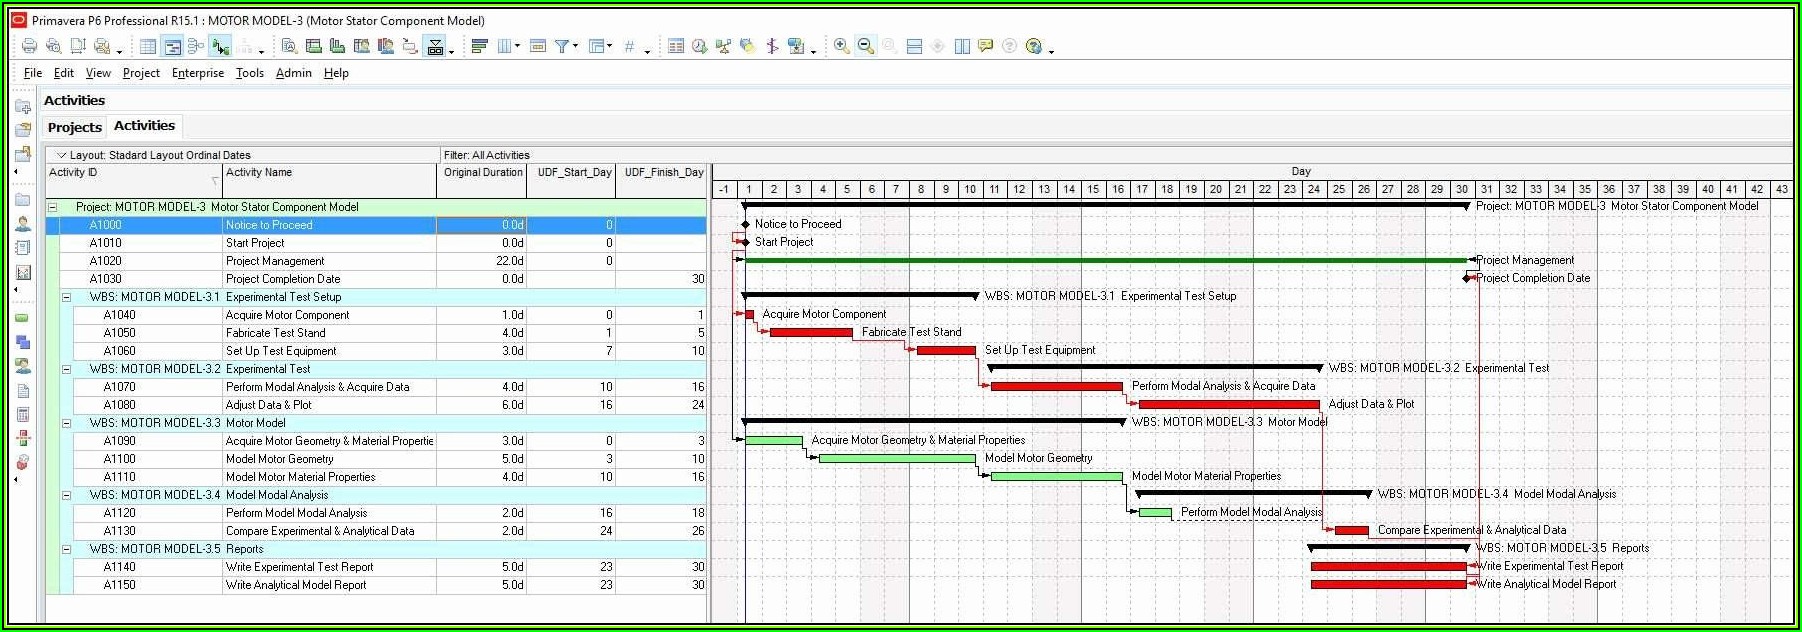The height and width of the screenshot is (632, 1802).
Task: Open Print Preview from the toolbar
Action: tap(53, 46)
